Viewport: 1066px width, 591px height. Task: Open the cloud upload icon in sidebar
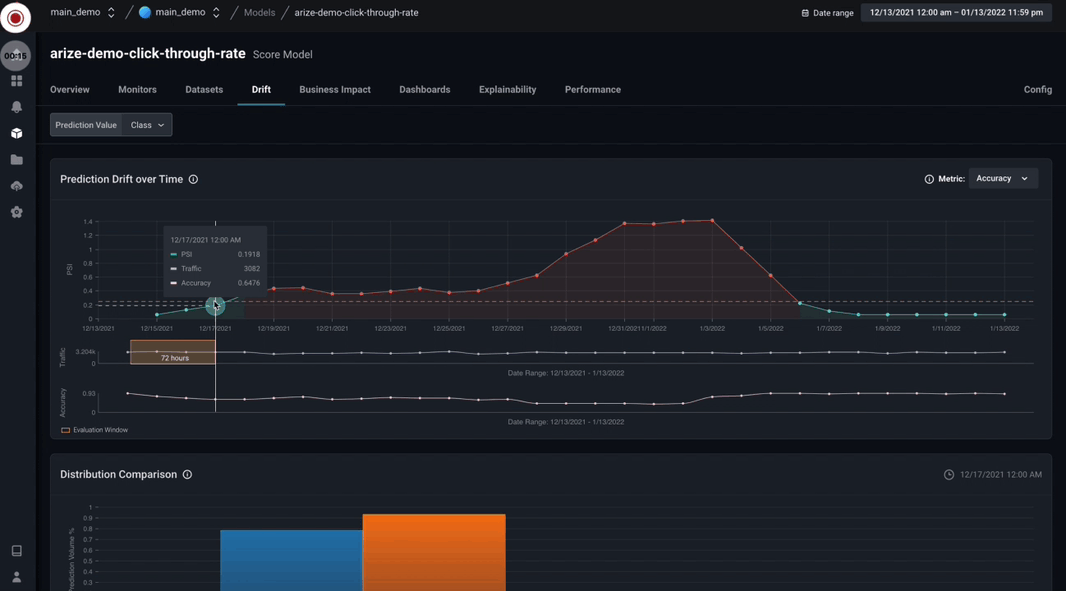16,186
